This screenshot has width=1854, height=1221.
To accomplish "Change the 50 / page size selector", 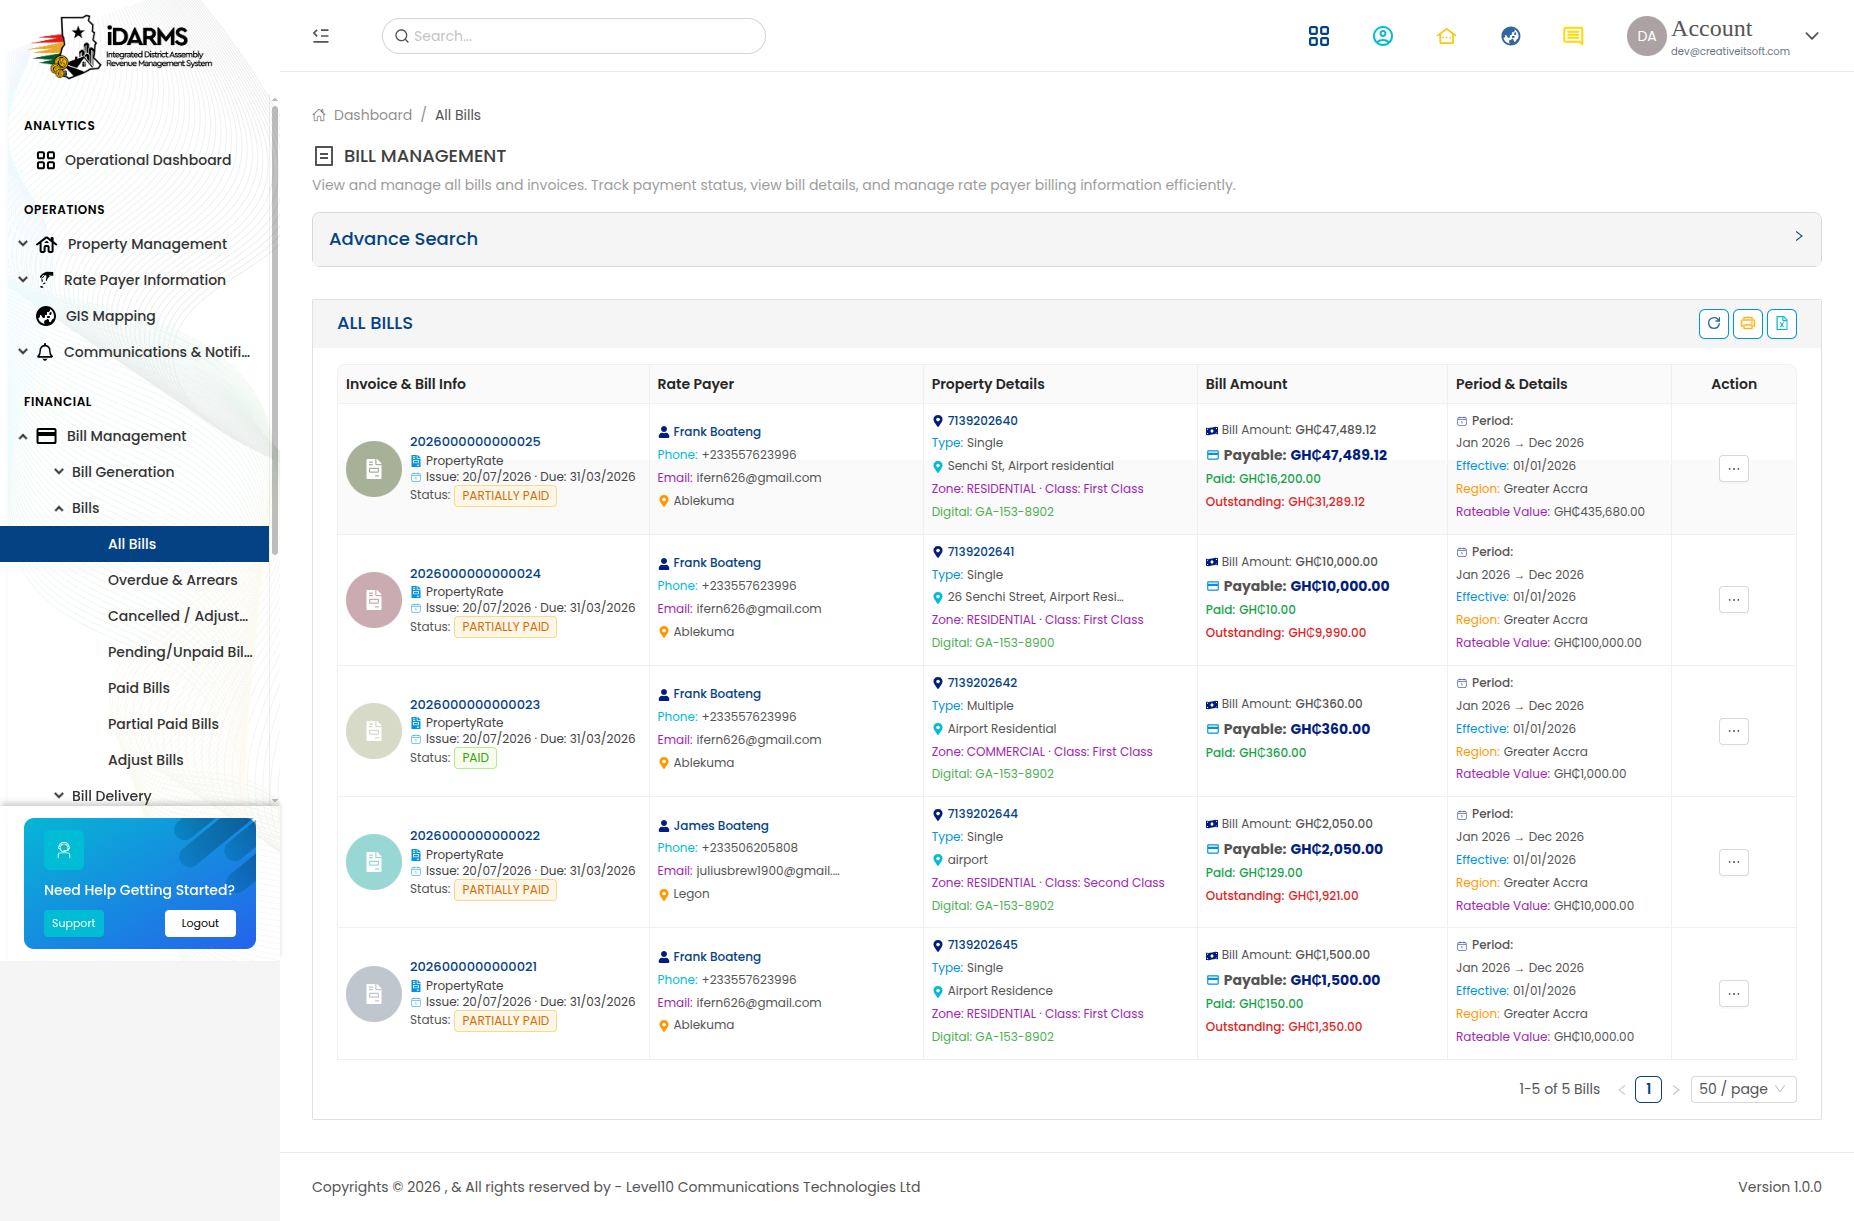I will pyautogui.click(x=1743, y=1089).
